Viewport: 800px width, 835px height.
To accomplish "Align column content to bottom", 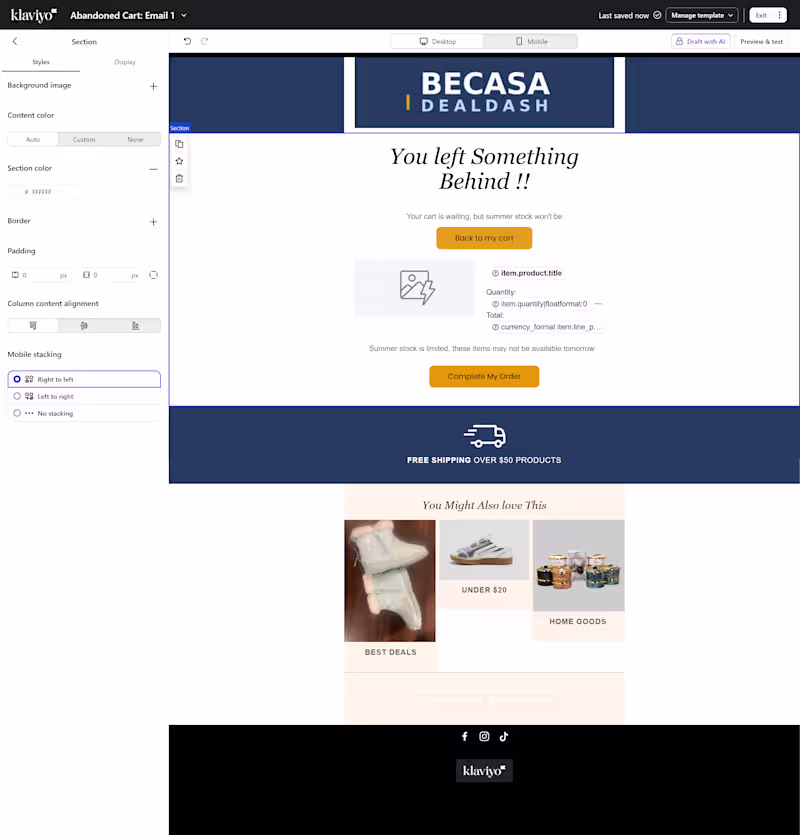I will 135,325.
